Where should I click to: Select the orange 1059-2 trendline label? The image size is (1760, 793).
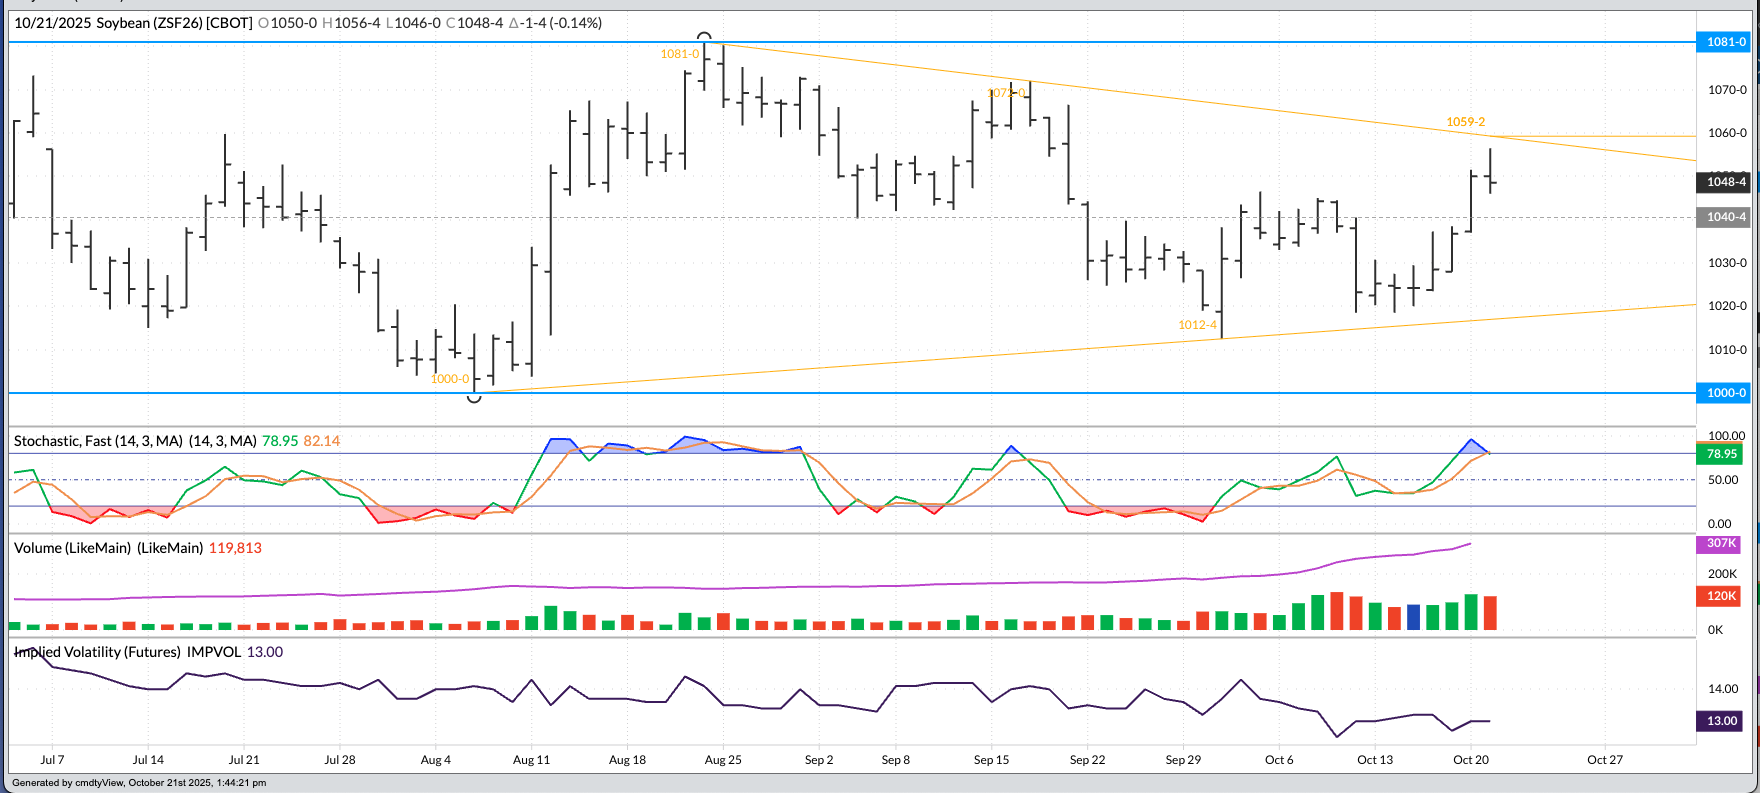1465,122
